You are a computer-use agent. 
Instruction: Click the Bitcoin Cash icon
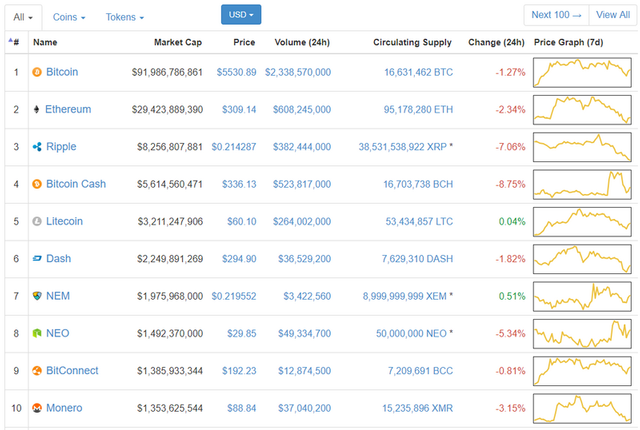click(x=38, y=184)
